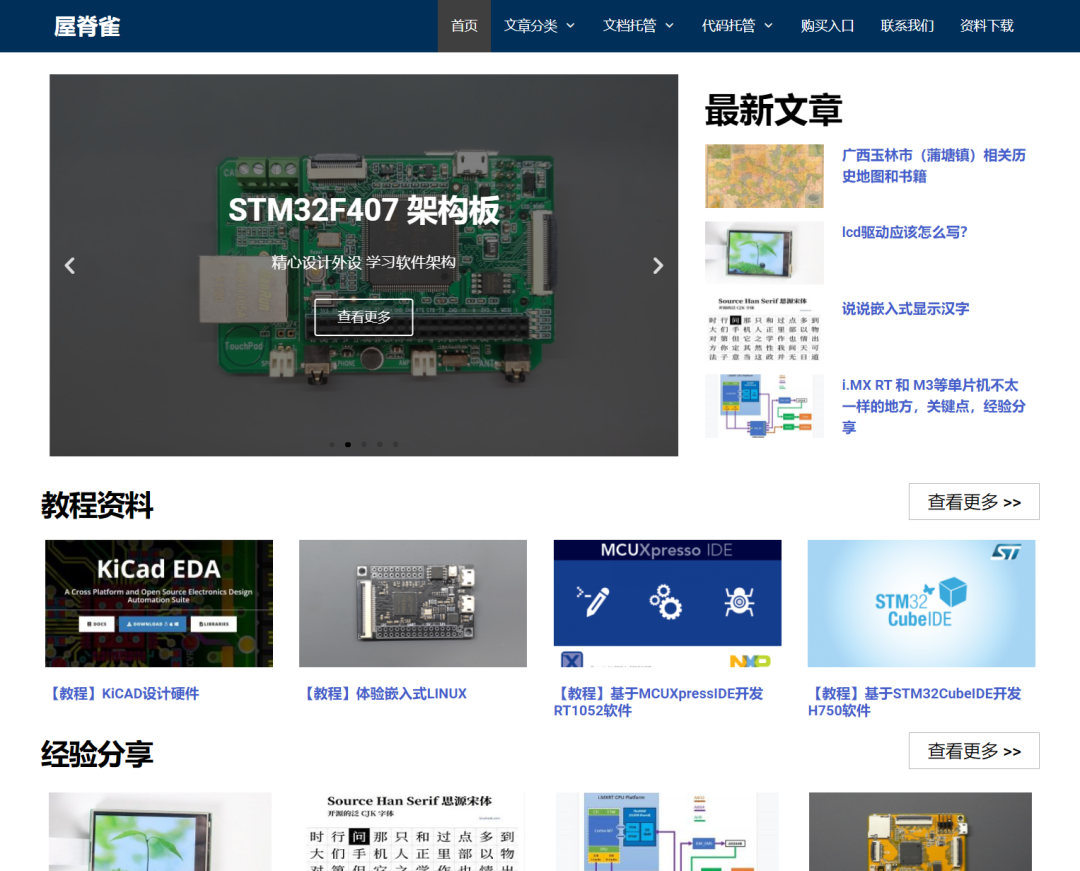The image size is (1080, 871).
Task: Click the slide title STM32F407 架构板
Action: [x=364, y=210]
